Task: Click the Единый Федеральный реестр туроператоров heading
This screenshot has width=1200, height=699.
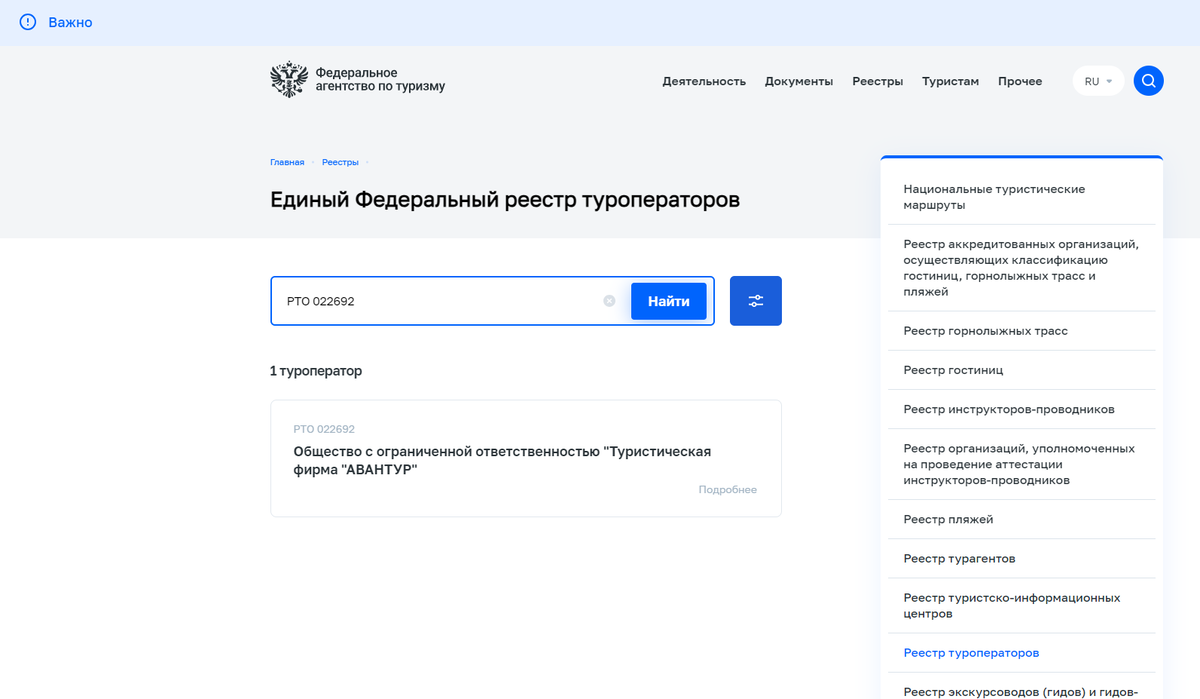Action: [505, 200]
